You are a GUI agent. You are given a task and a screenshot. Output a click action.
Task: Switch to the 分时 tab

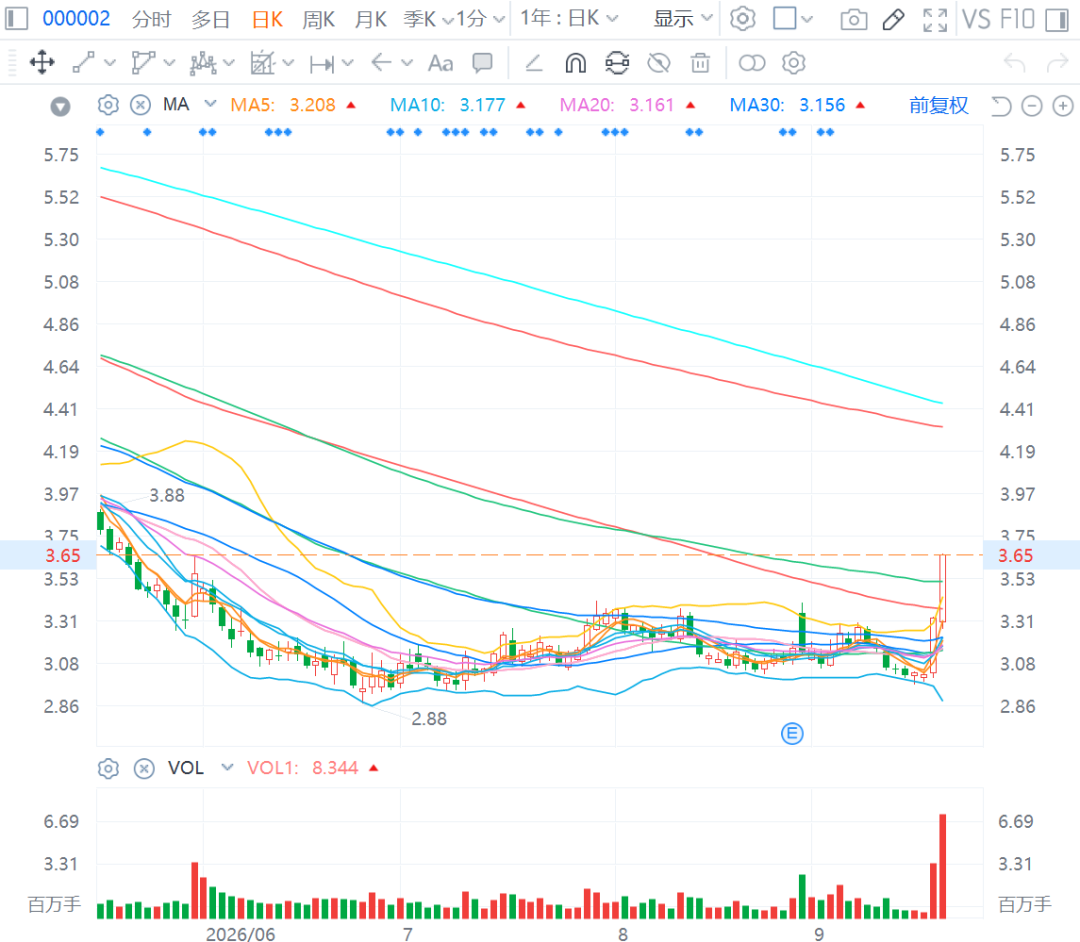pos(152,19)
